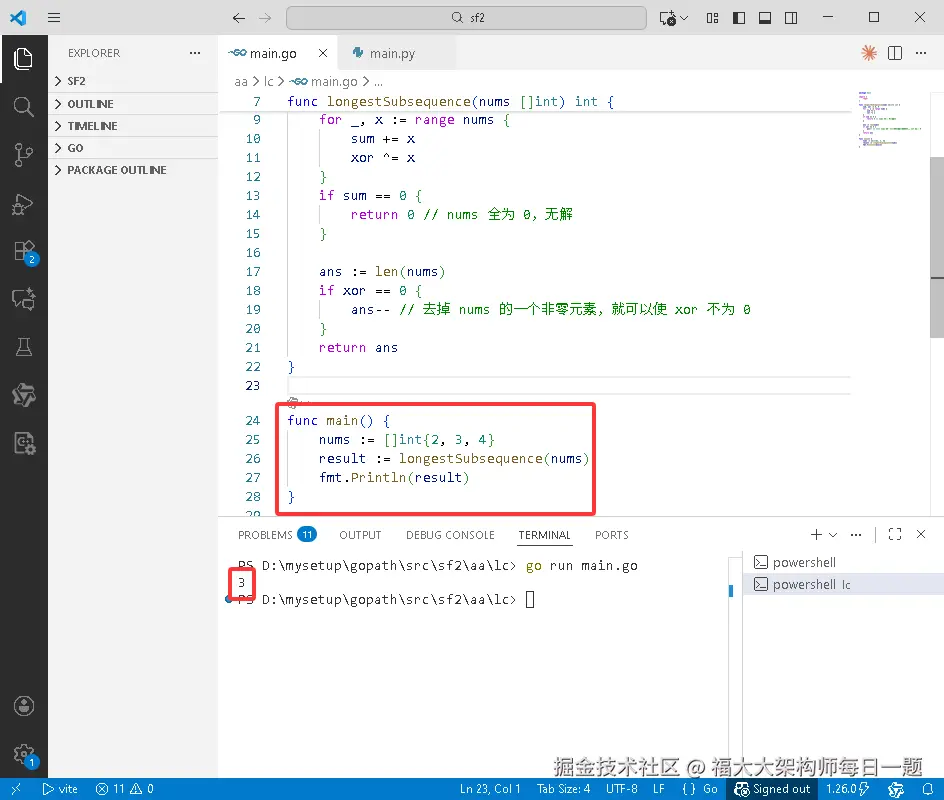Change LF end of line sequence
This screenshot has height=800, width=944.
pos(659,789)
